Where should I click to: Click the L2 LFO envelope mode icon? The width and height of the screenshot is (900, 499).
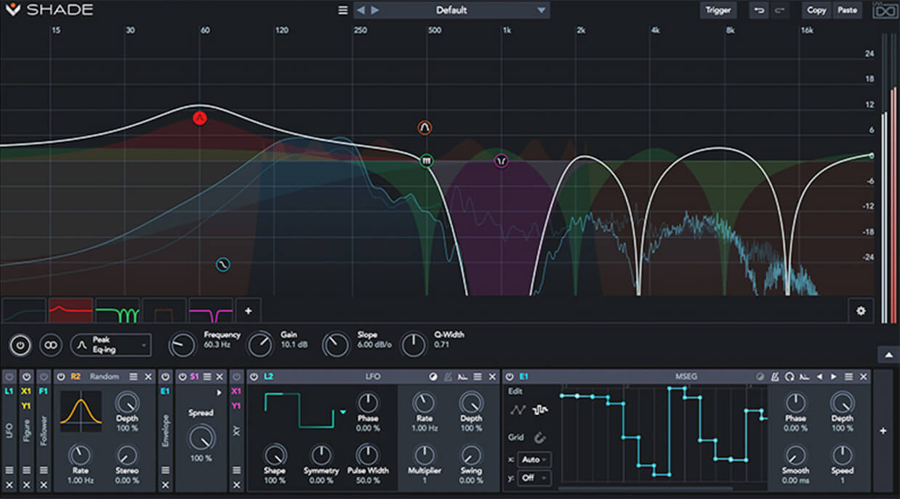[x=463, y=377]
